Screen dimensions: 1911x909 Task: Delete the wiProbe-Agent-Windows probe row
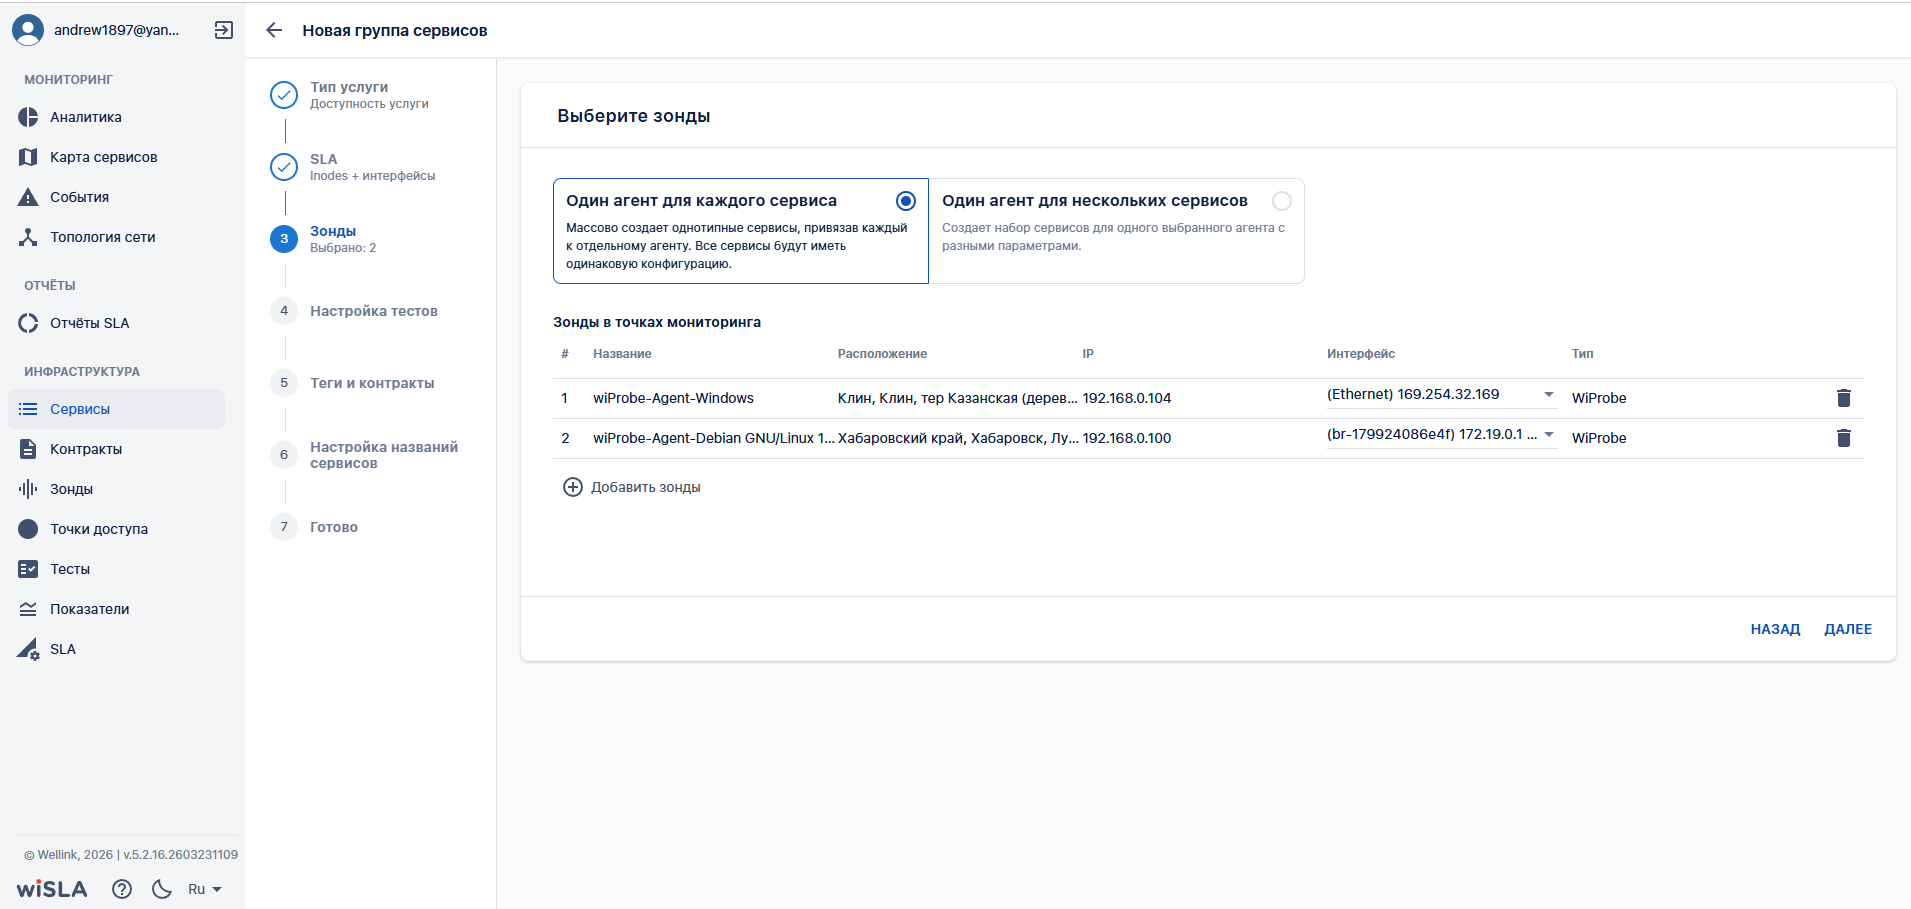pyautogui.click(x=1843, y=398)
